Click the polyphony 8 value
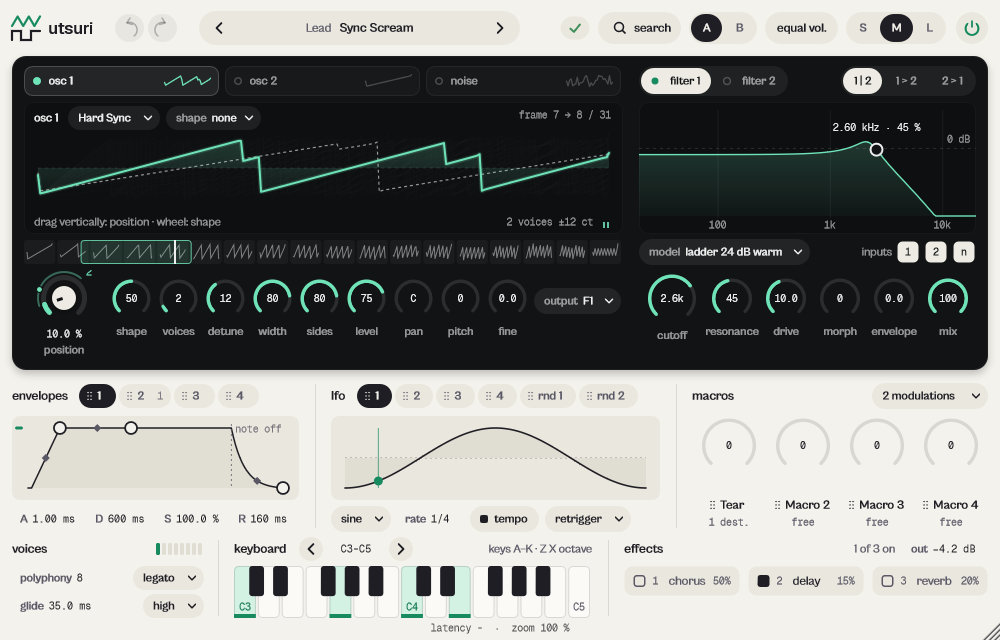The image size is (1000, 640). pos(80,578)
